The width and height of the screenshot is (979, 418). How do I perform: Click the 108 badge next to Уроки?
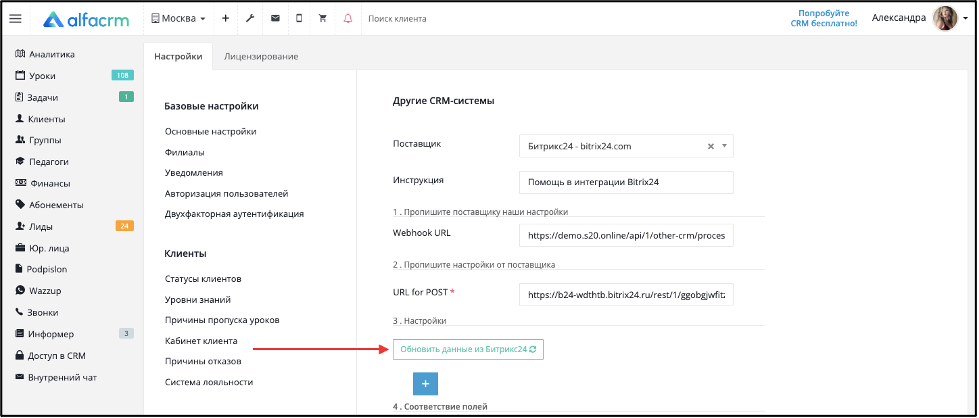pyautogui.click(x=122, y=76)
